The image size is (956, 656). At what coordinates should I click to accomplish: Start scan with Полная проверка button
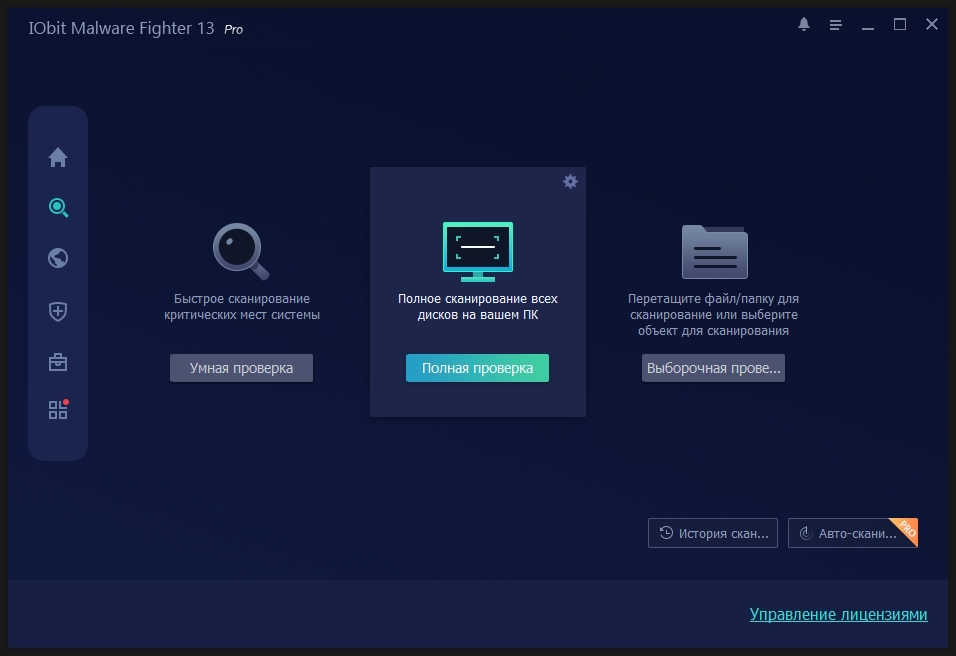coord(477,368)
